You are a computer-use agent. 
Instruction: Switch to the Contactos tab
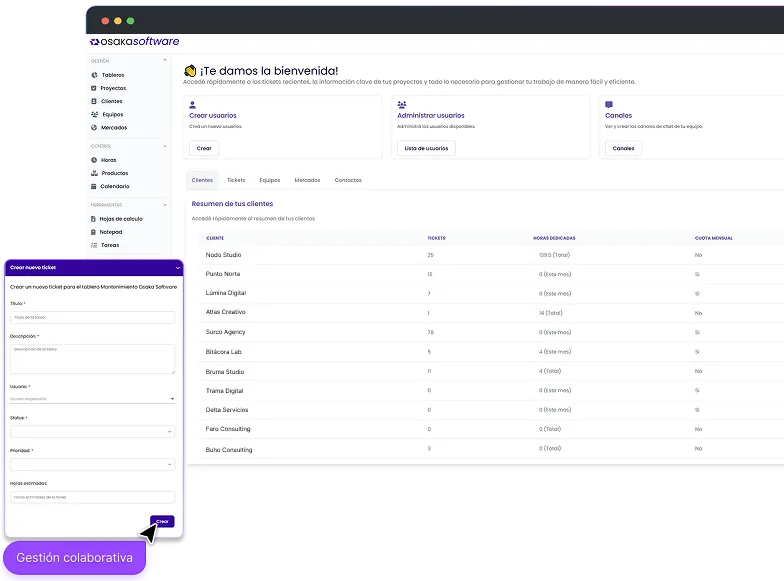[348, 180]
